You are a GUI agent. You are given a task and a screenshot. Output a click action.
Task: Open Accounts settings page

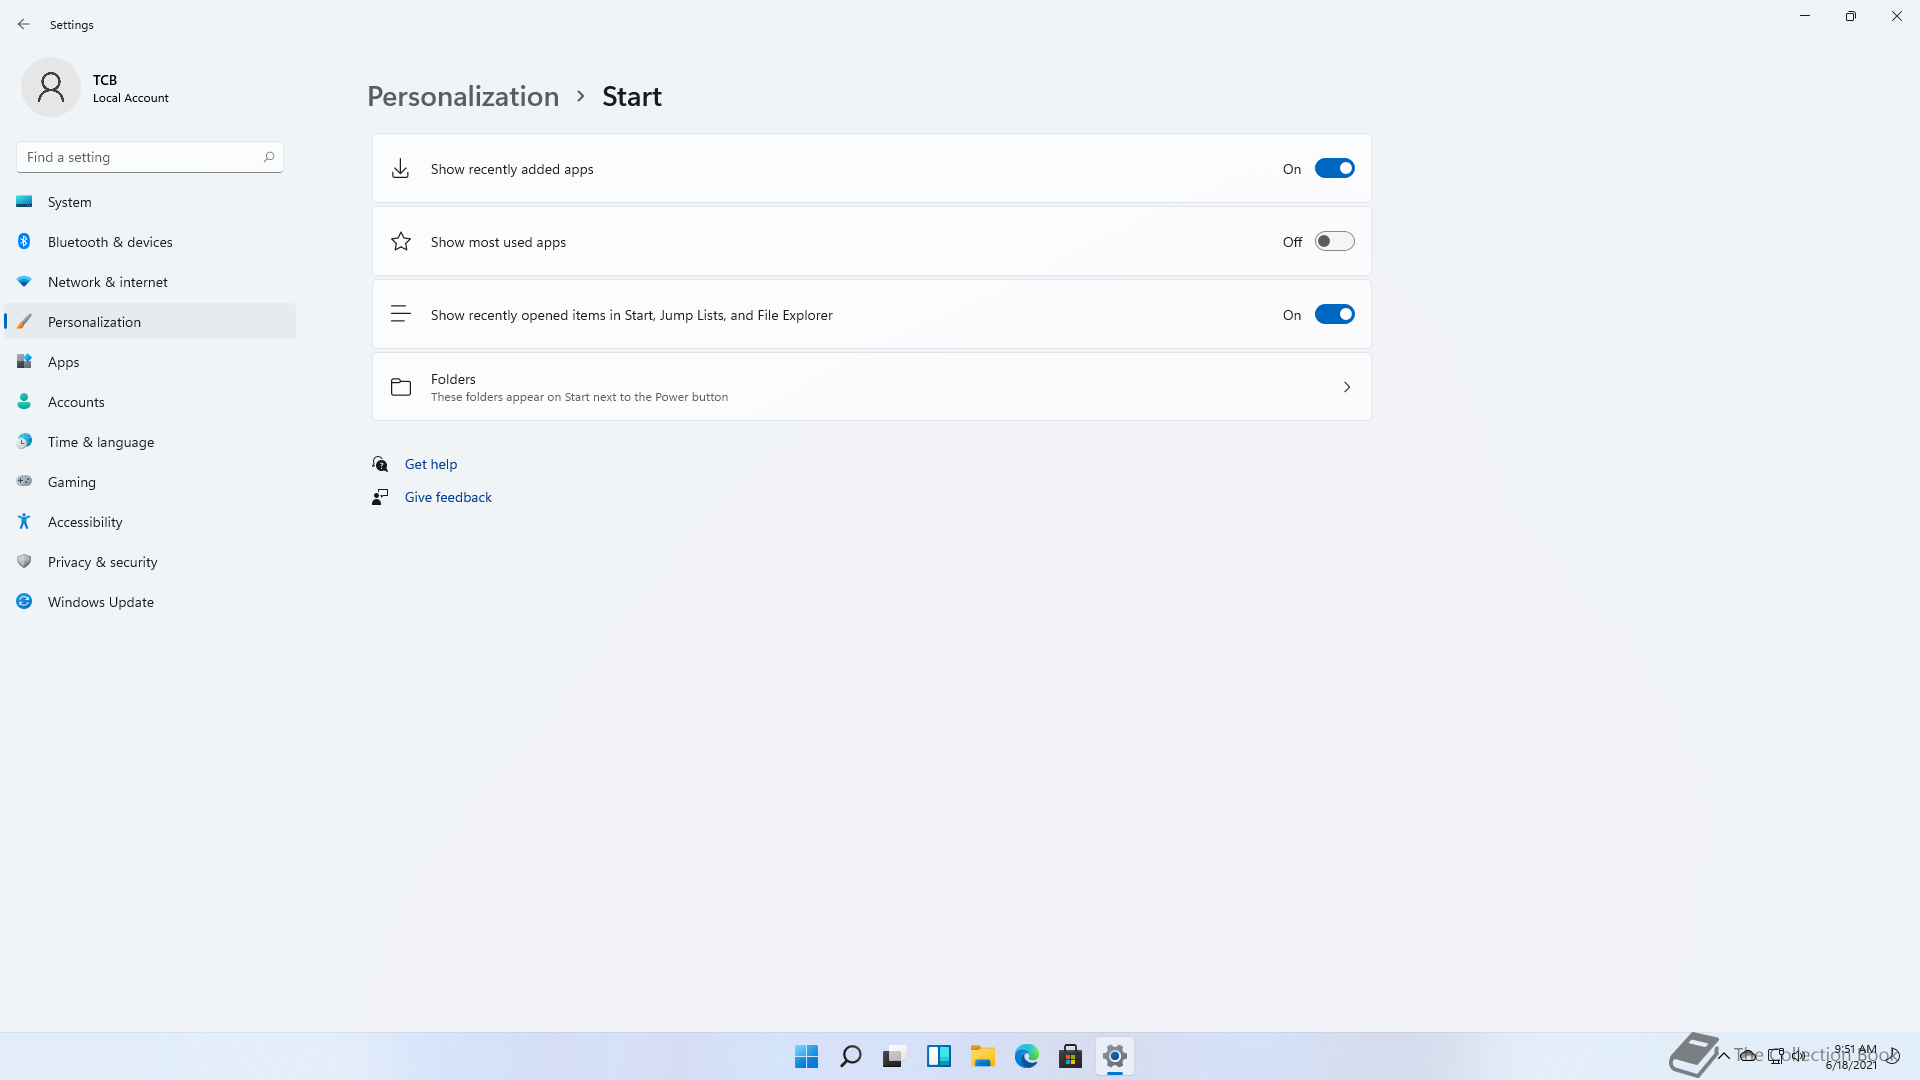pos(150,402)
